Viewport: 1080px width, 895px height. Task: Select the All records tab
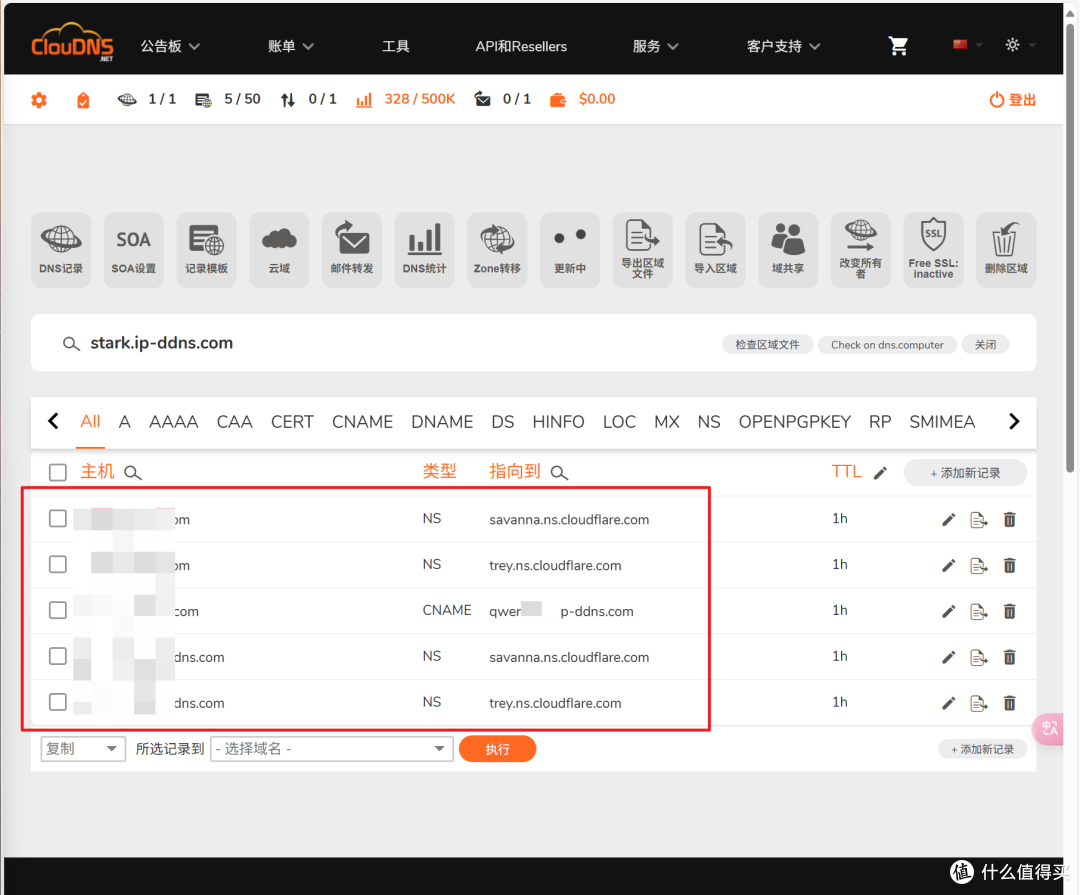coord(90,422)
